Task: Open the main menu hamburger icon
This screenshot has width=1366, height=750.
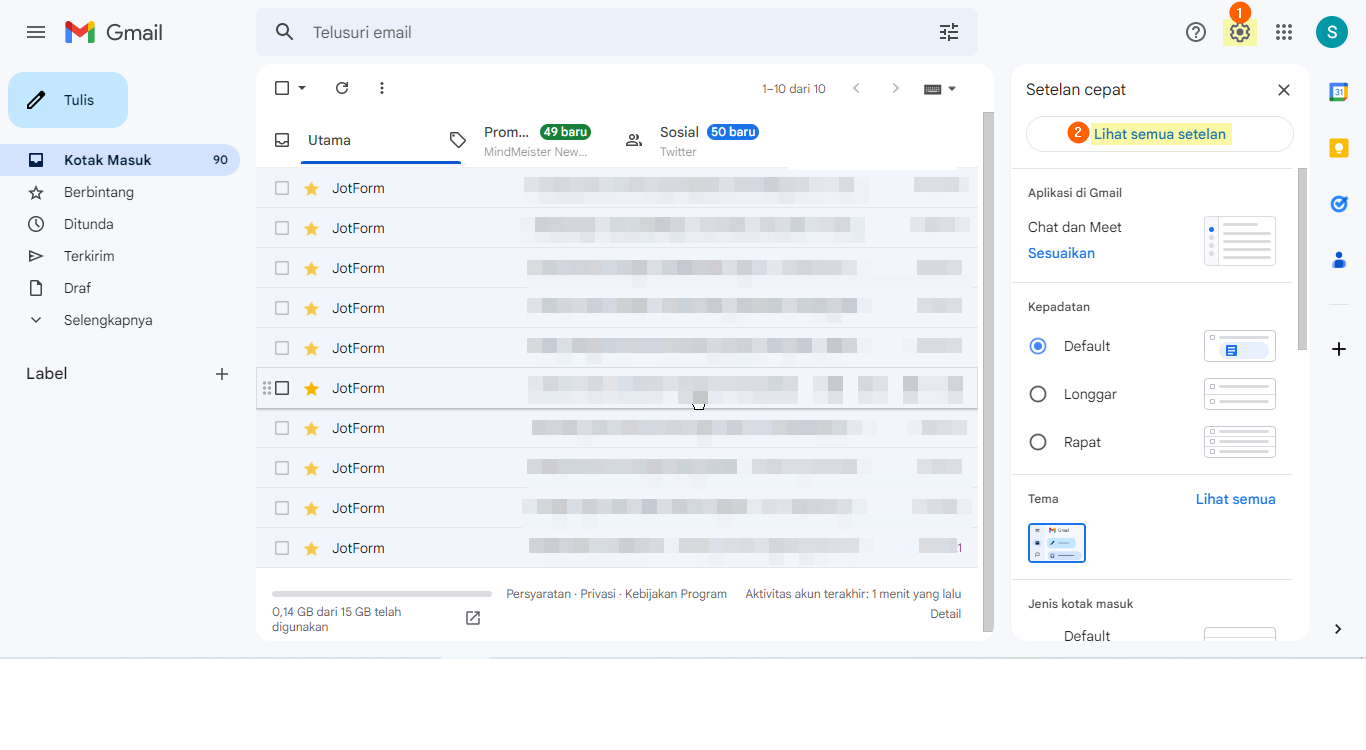Action: (x=36, y=32)
